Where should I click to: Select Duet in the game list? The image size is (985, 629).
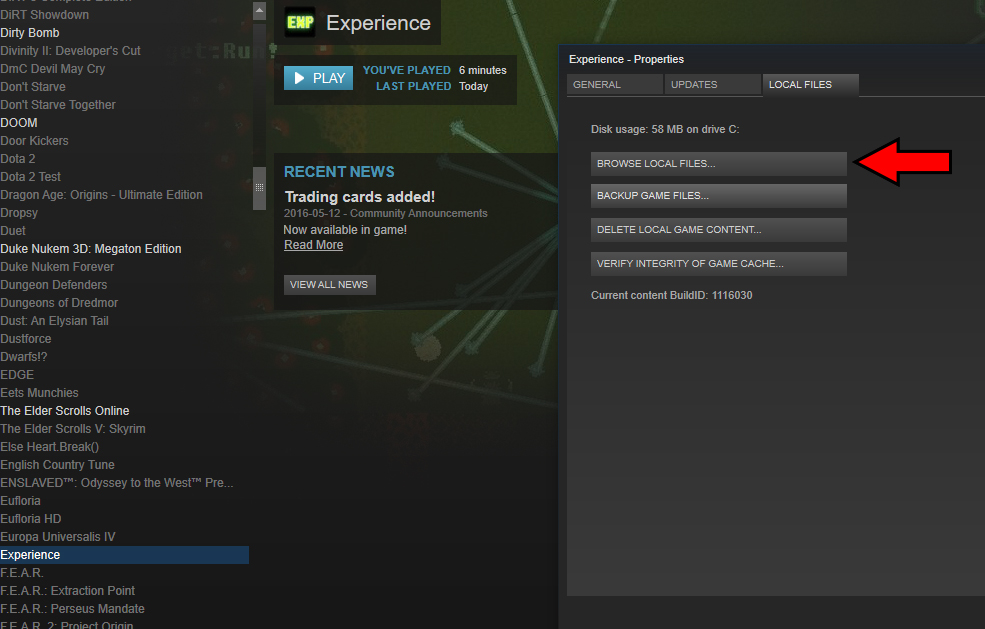13,231
